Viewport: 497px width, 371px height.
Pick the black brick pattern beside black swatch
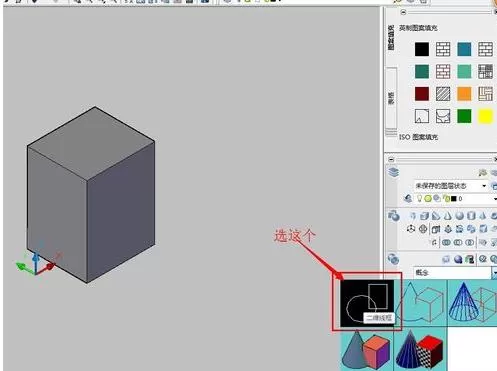[443, 49]
